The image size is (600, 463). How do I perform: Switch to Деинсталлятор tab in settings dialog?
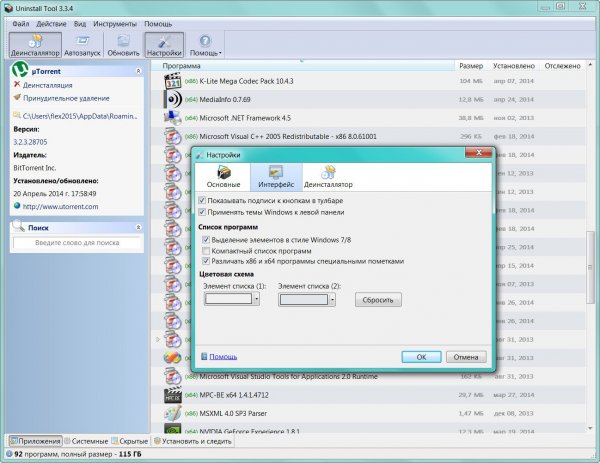pos(328,177)
